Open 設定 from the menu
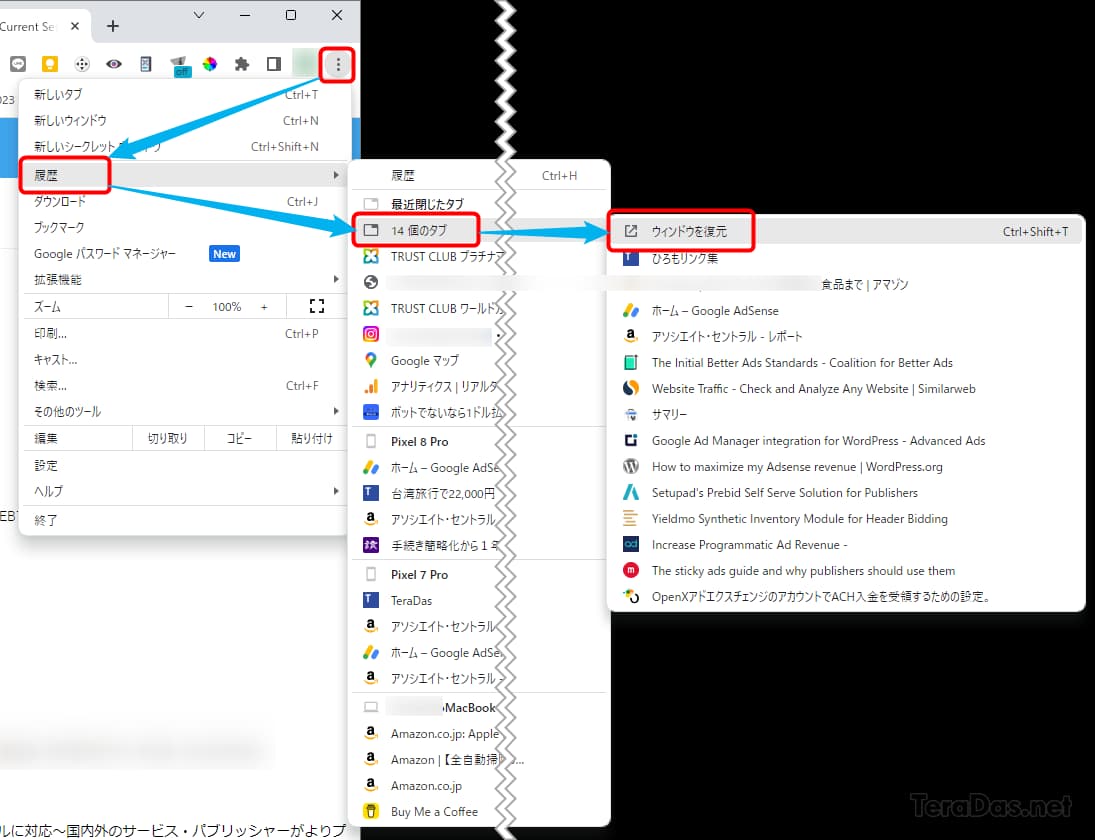 (x=183, y=466)
